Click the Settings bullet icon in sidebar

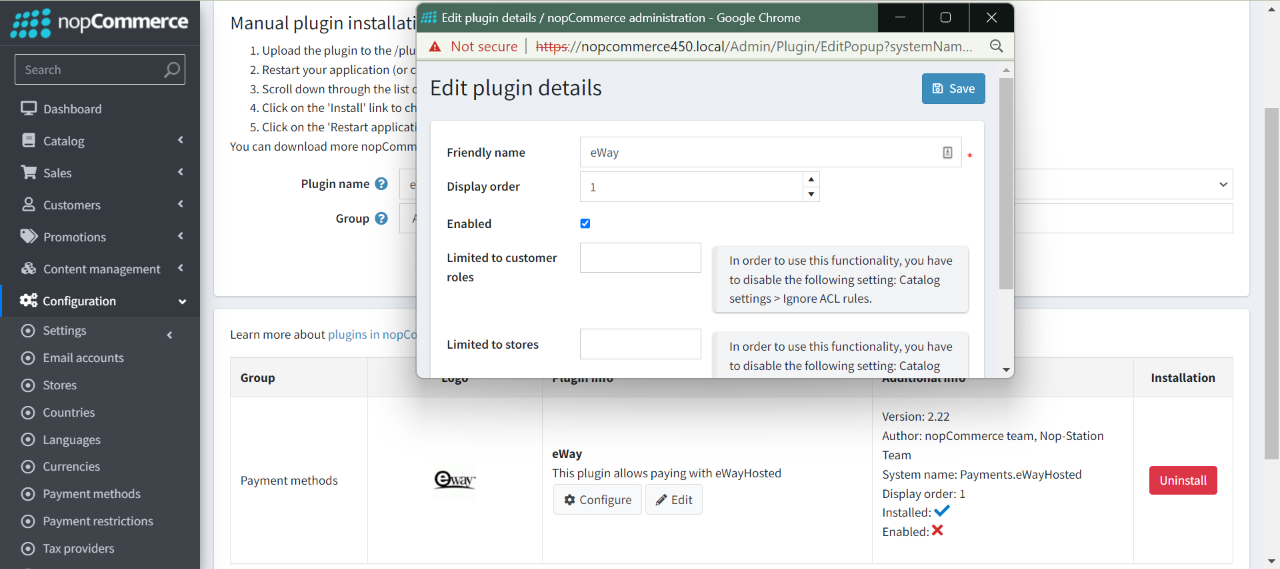click(28, 331)
